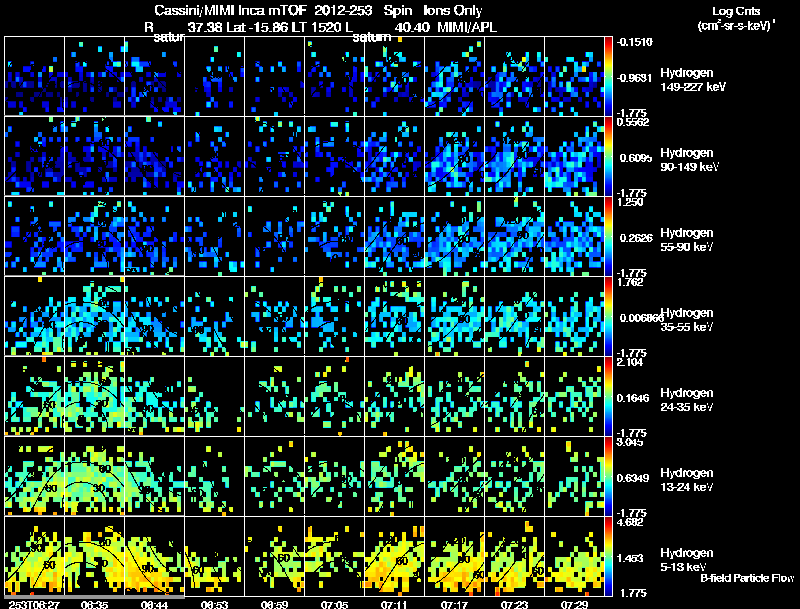
Task: Click the '06:53' time axis label
Action: [214, 604]
